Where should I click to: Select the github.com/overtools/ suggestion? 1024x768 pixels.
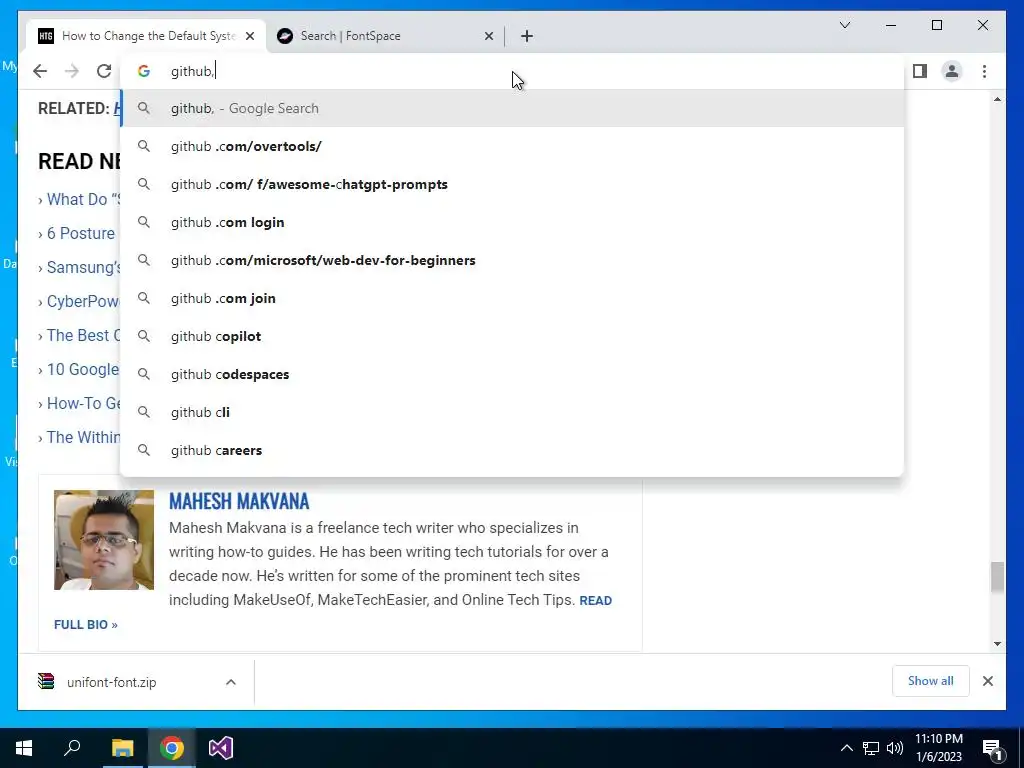(512, 146)
